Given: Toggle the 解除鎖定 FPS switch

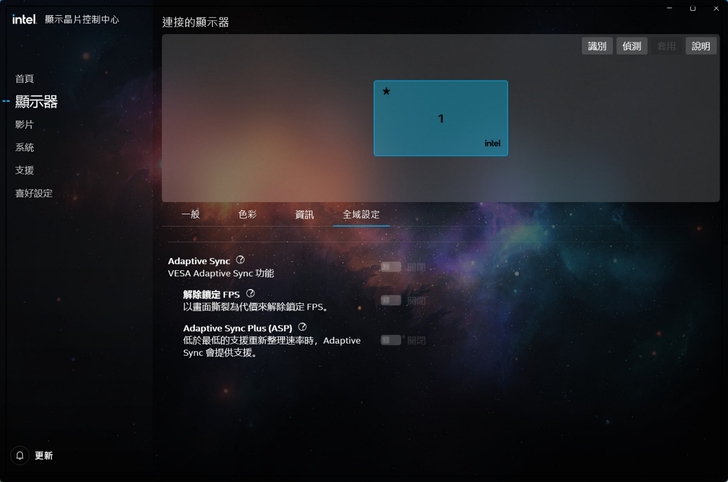Looking at the screenshot, I should coord(390,300).
